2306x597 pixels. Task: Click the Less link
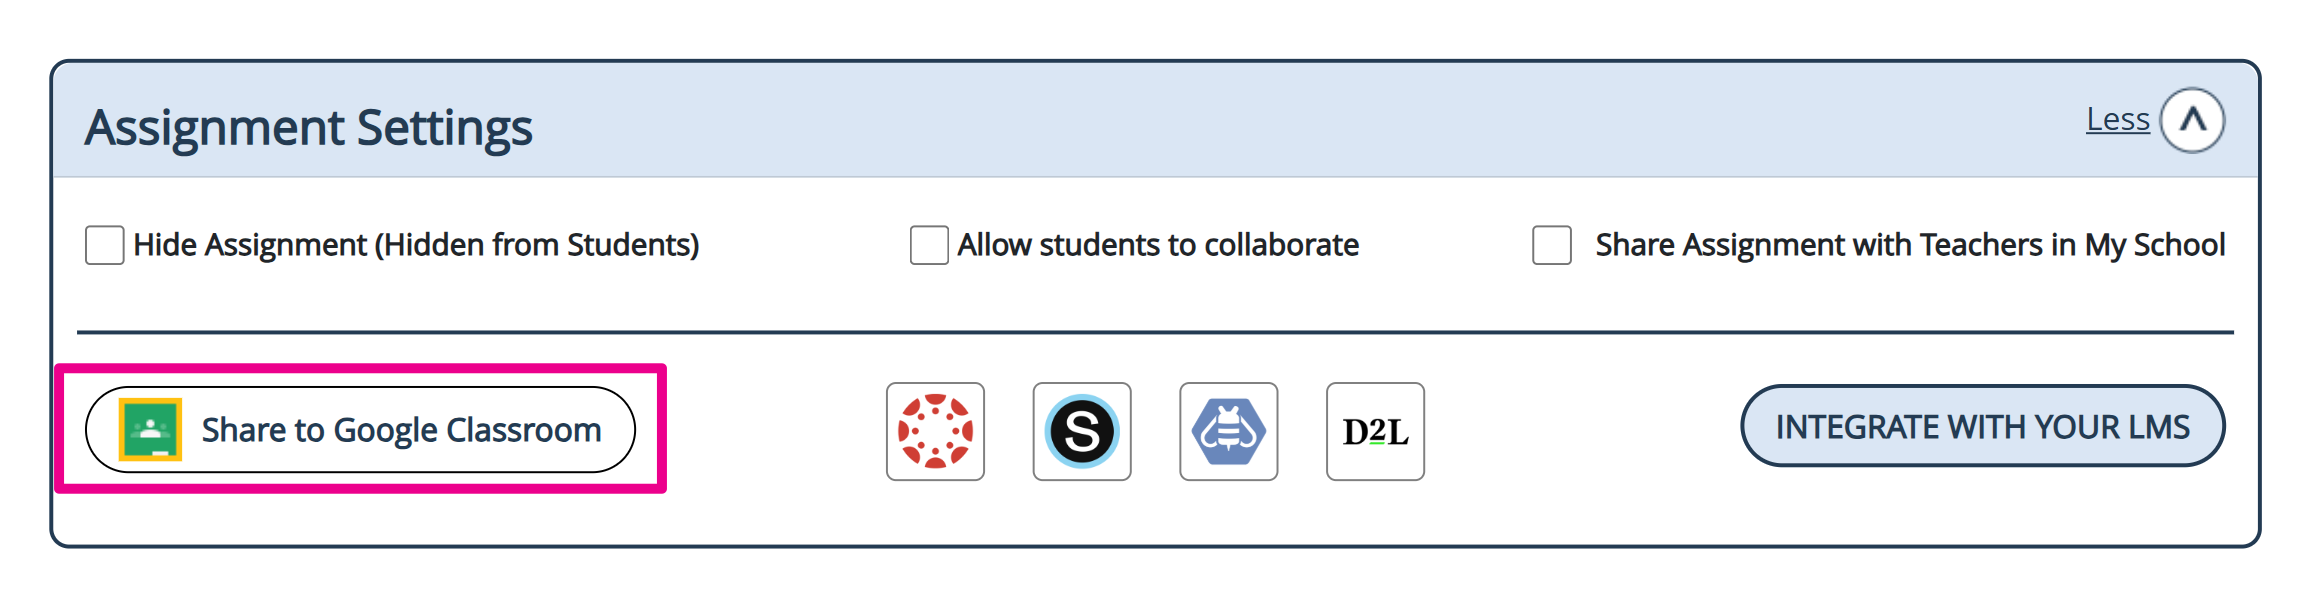click(2117, 120)
